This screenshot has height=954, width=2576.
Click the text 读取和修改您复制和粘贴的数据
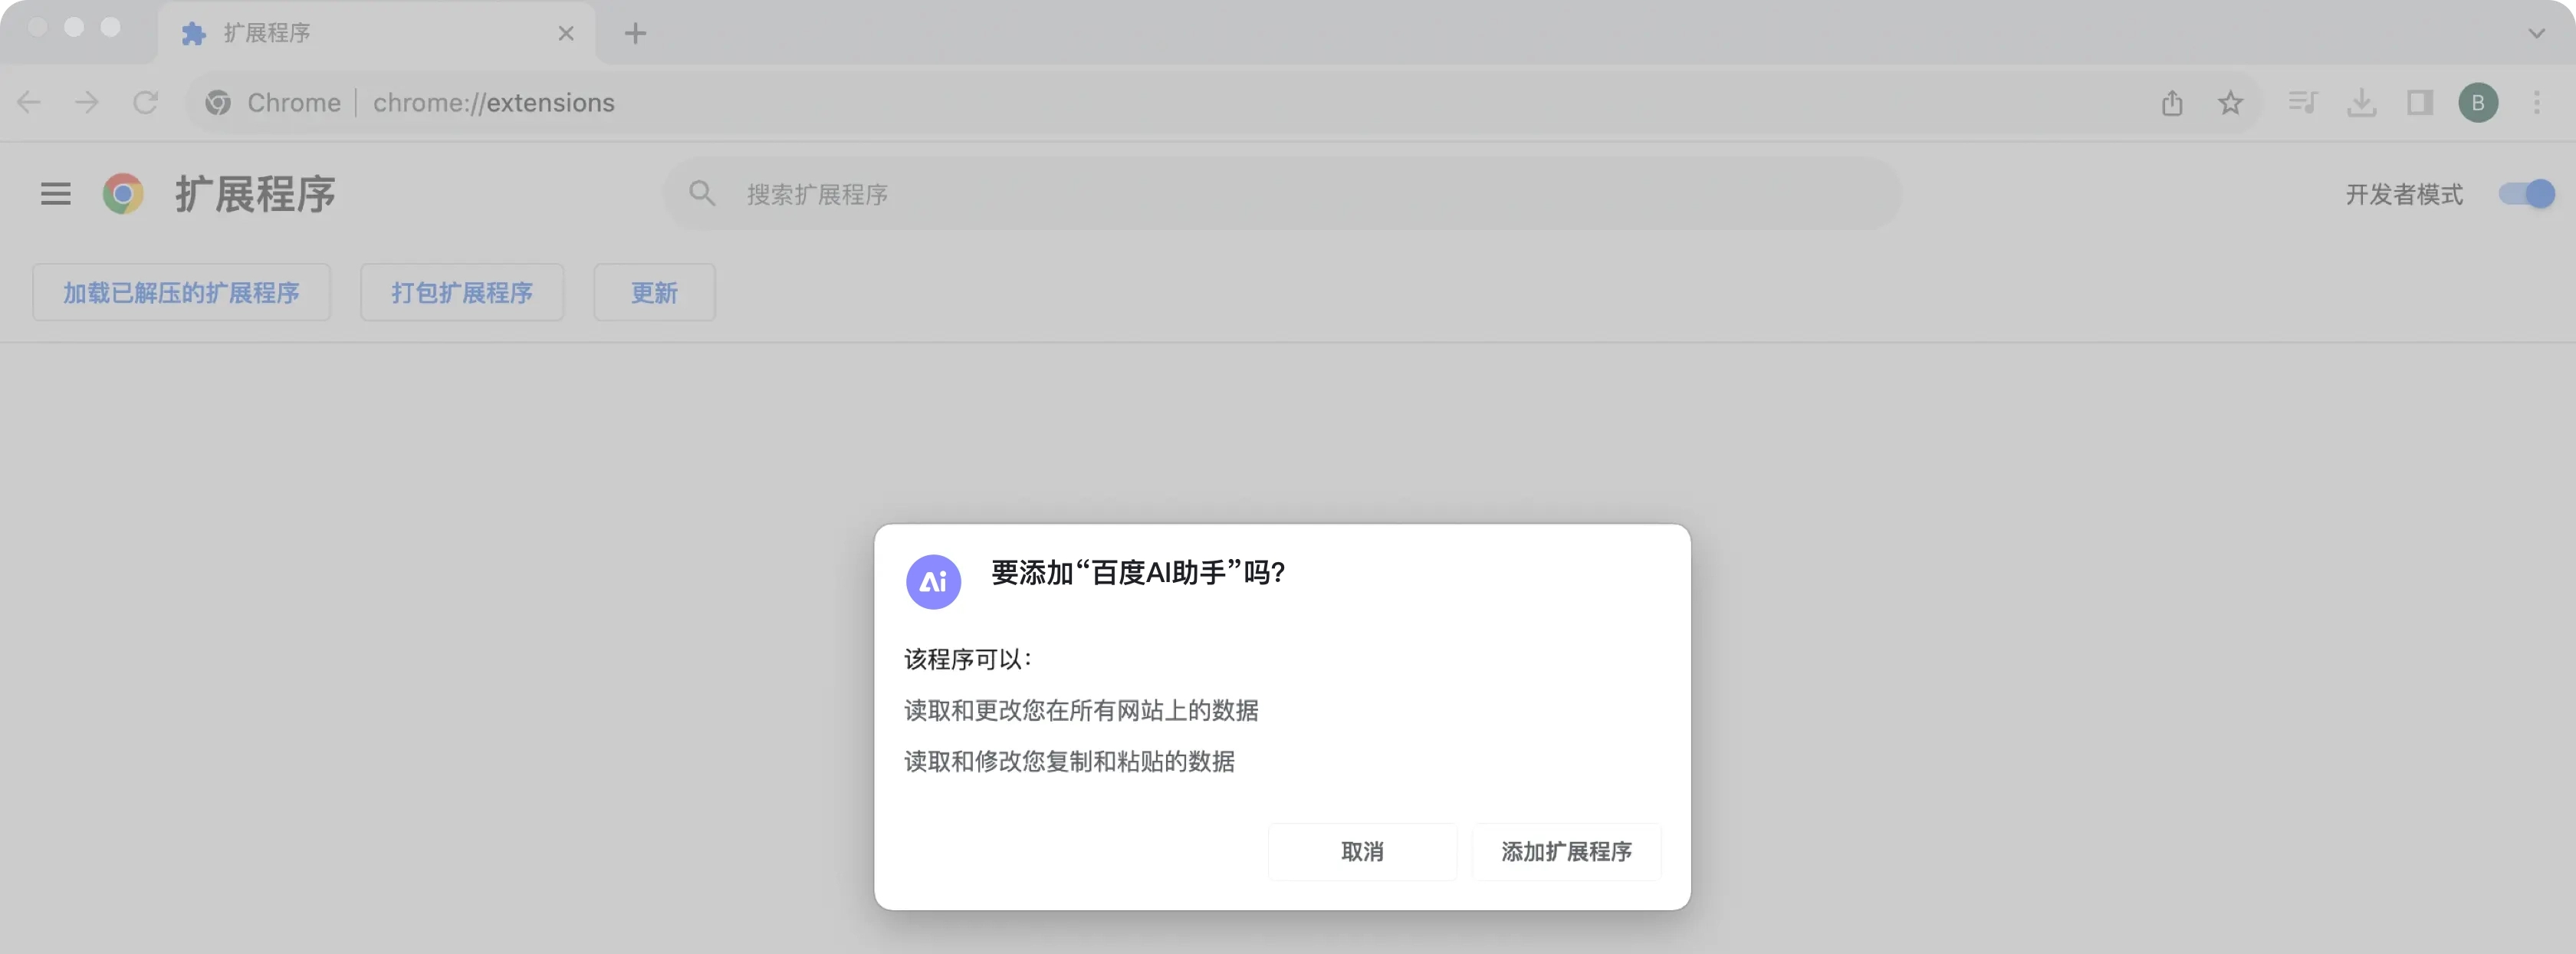point(1069,761)
